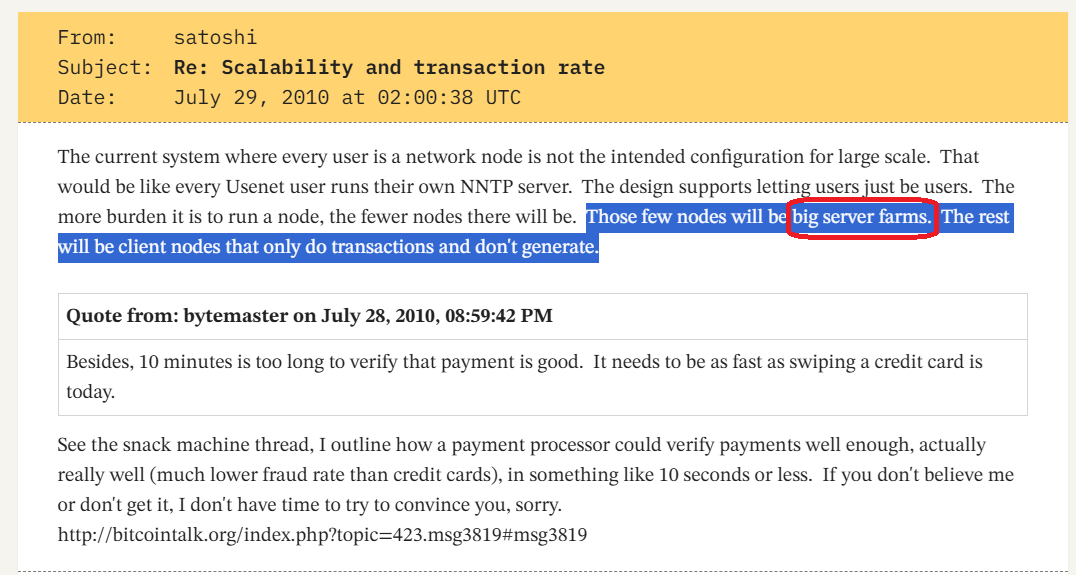The image size is (1076, 575).
Task: Click the "Date:" header label
Action: click(87, 98)
